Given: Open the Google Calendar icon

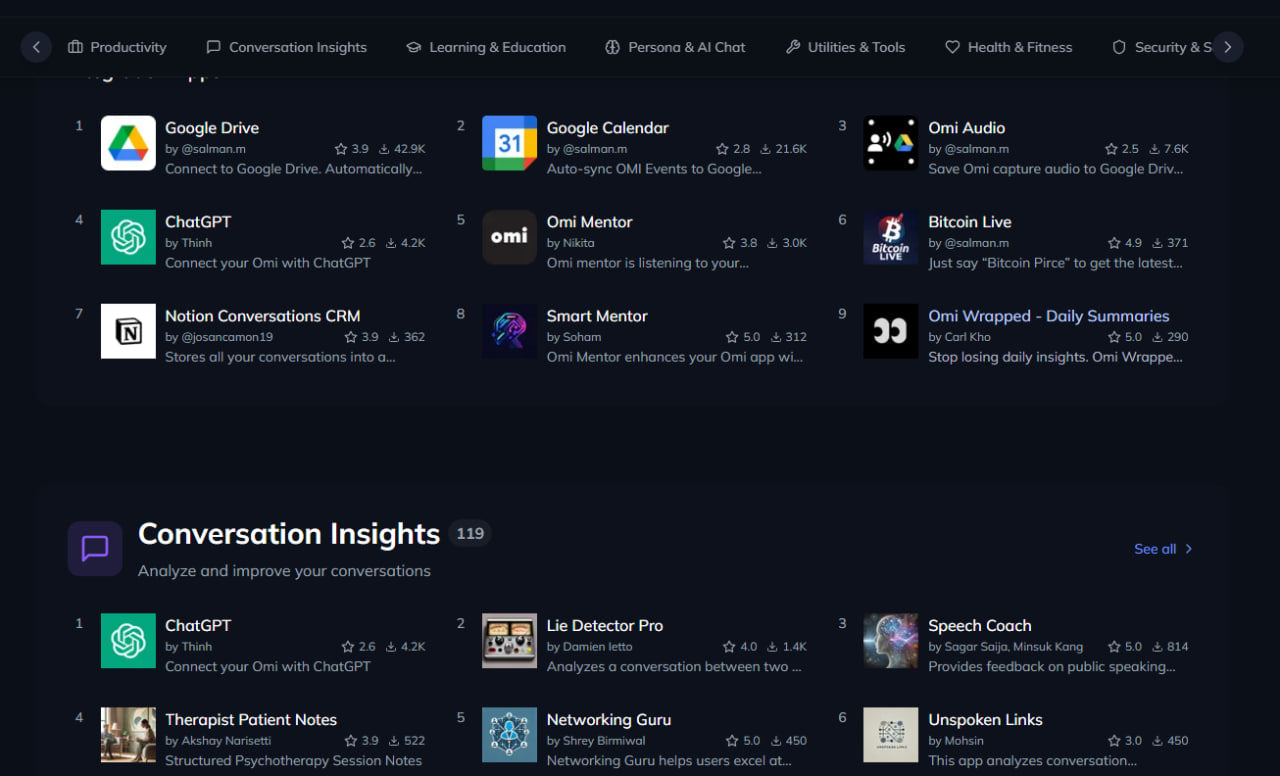Looking at the screenshot, I should (509, 143).
